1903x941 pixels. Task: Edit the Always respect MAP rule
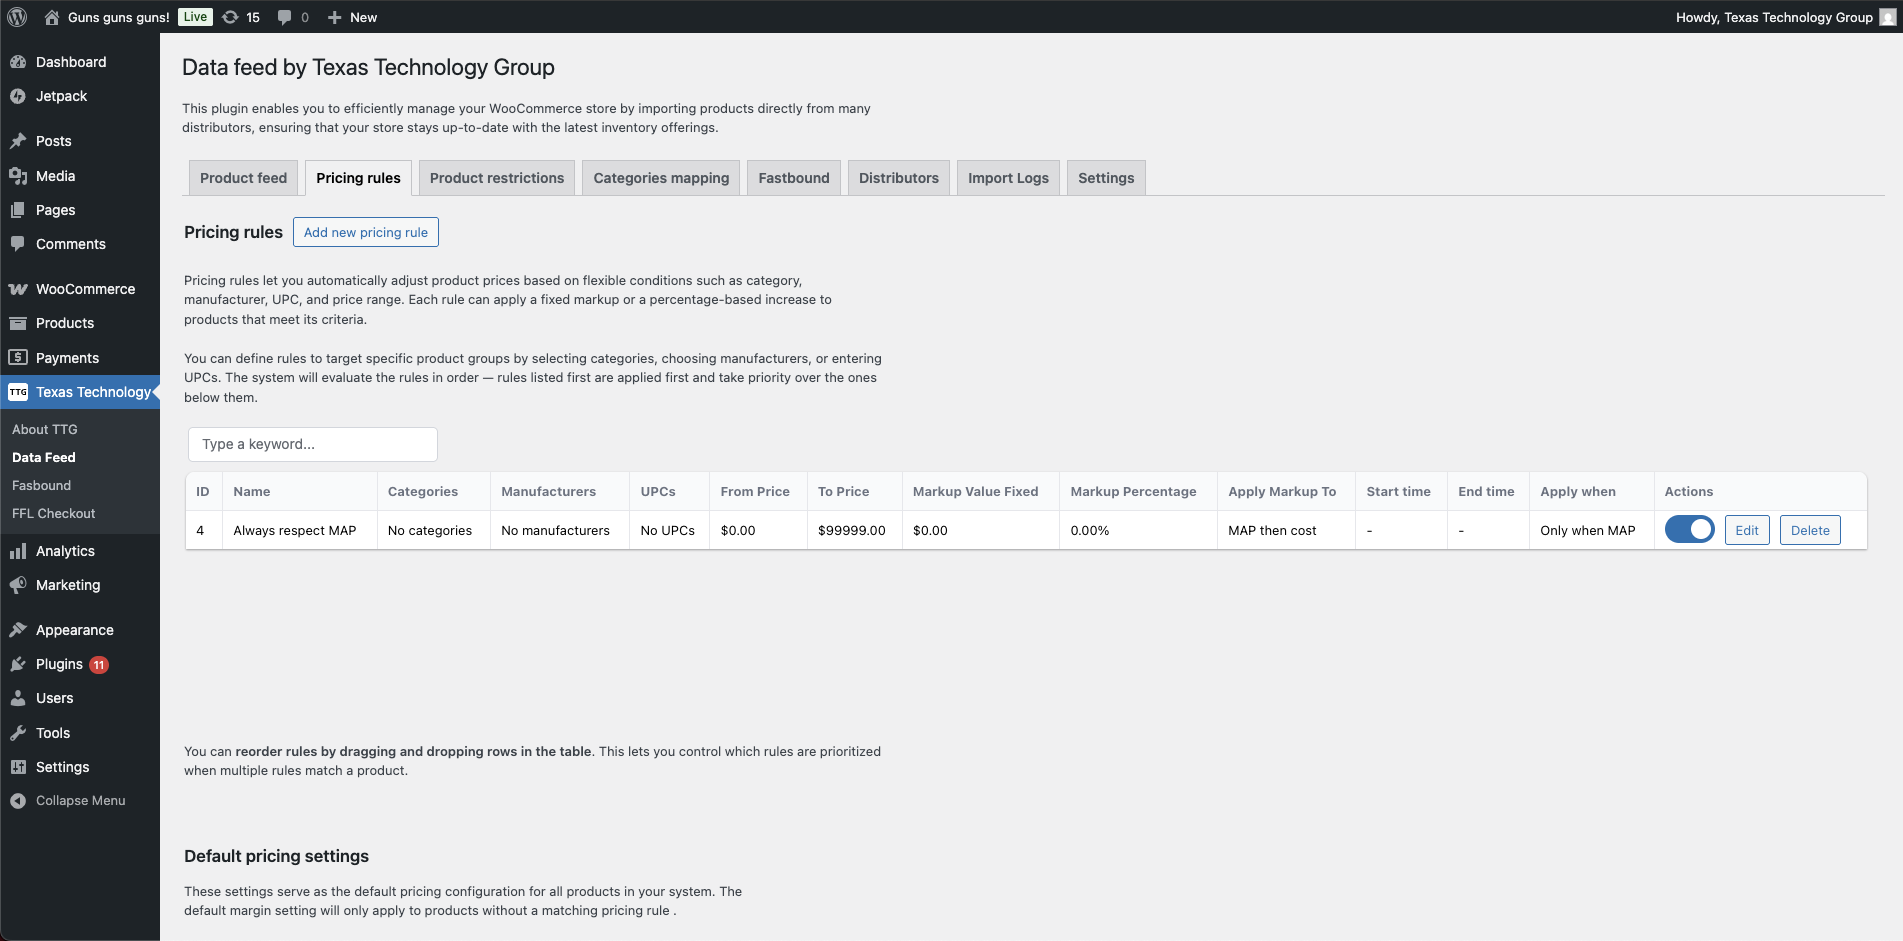point(1746,530)
